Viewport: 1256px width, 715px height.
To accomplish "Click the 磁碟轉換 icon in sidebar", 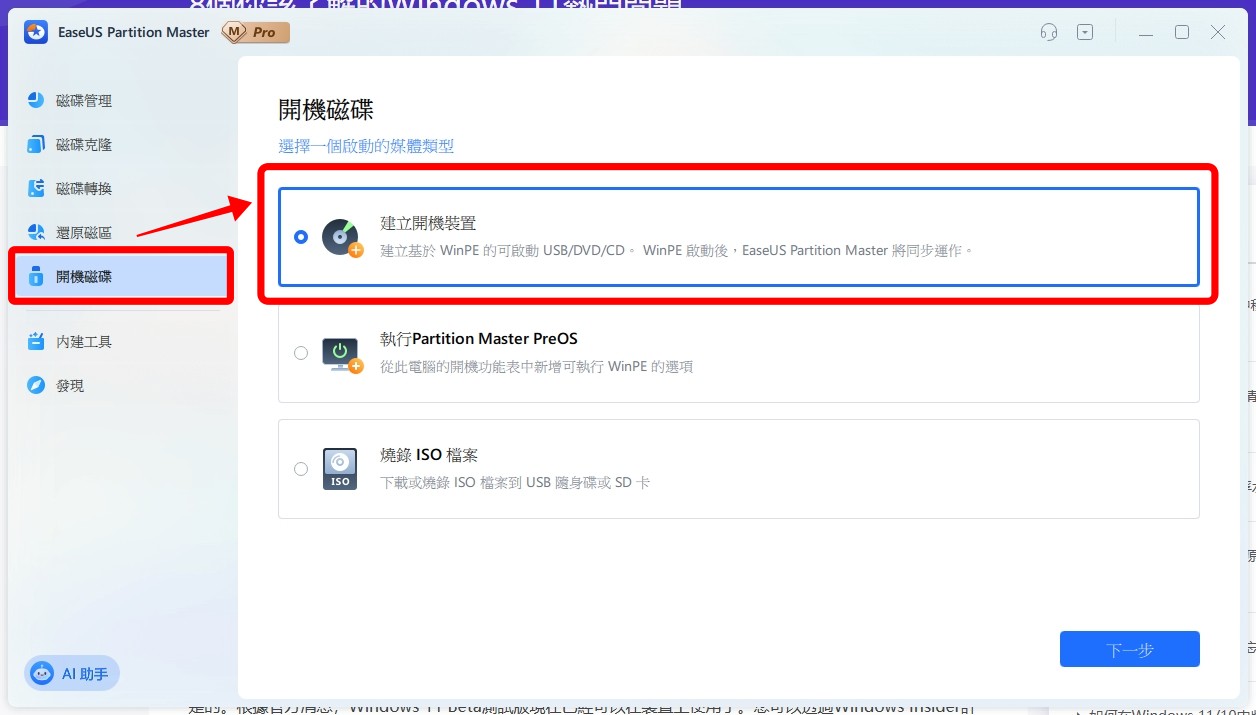I will pos(36,189).
